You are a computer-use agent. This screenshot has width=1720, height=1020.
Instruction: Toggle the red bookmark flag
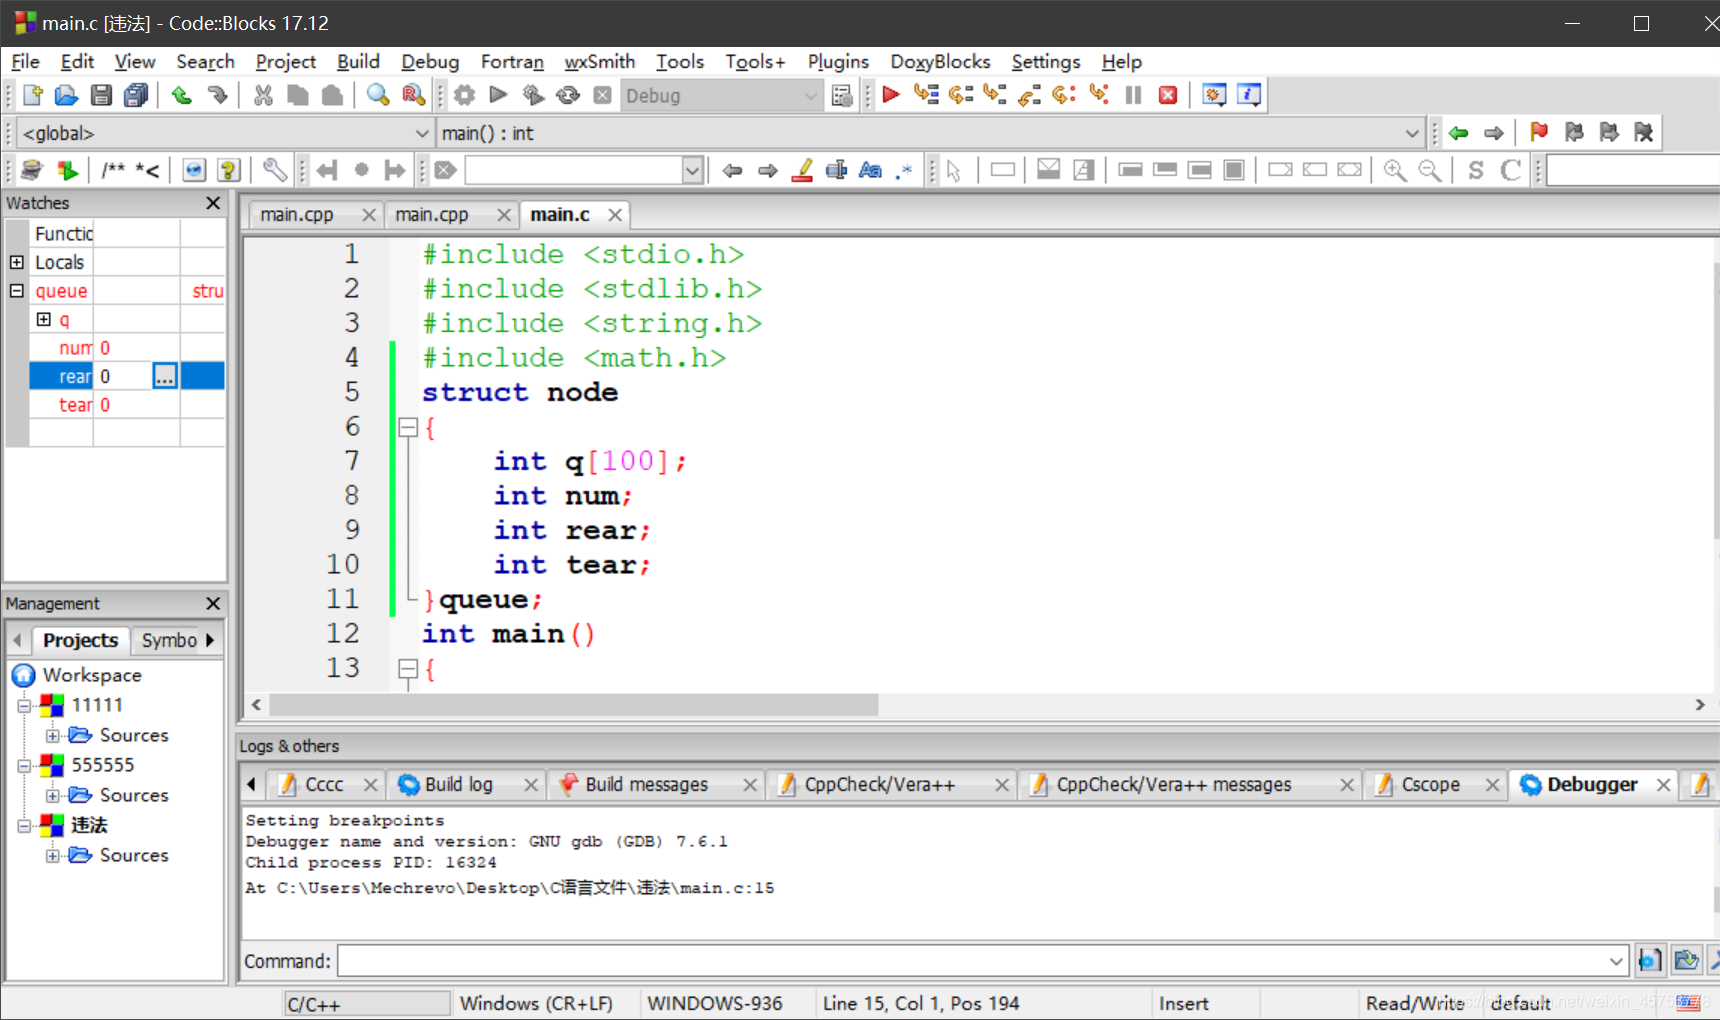[x=1539, y=132]
